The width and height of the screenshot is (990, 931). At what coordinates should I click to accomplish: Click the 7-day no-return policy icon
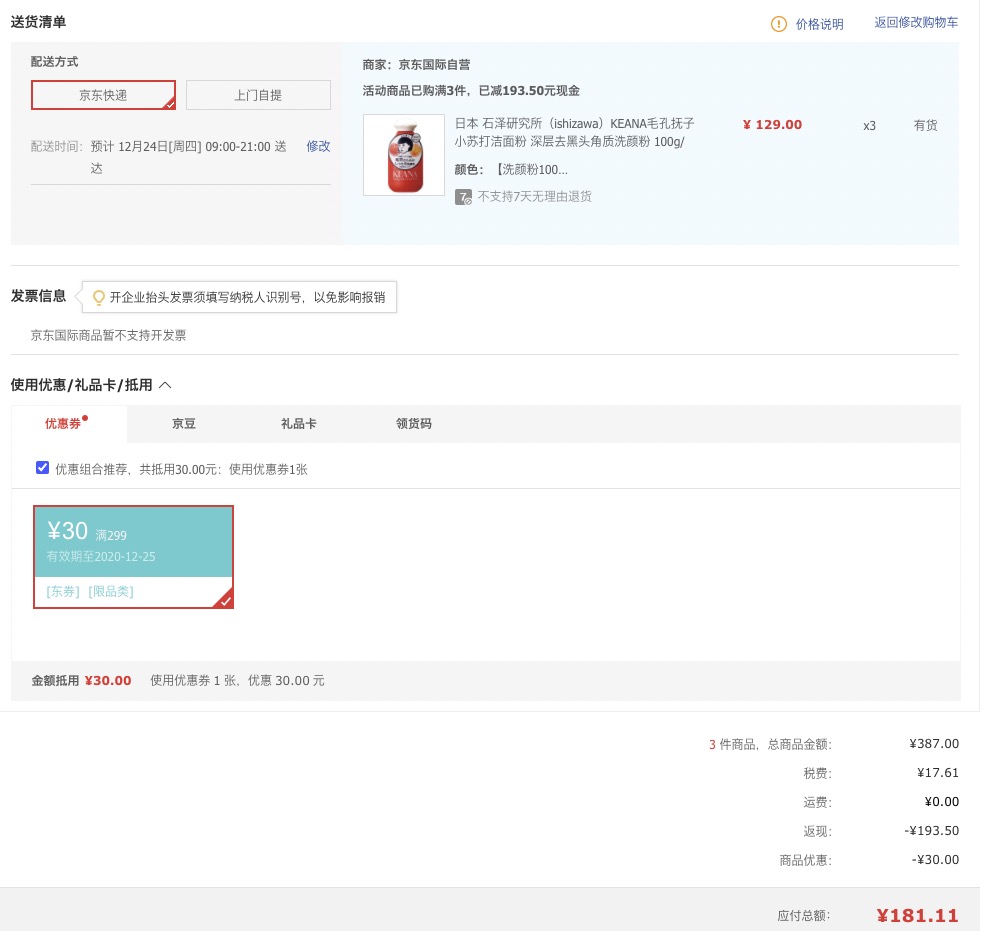(463, 197)
